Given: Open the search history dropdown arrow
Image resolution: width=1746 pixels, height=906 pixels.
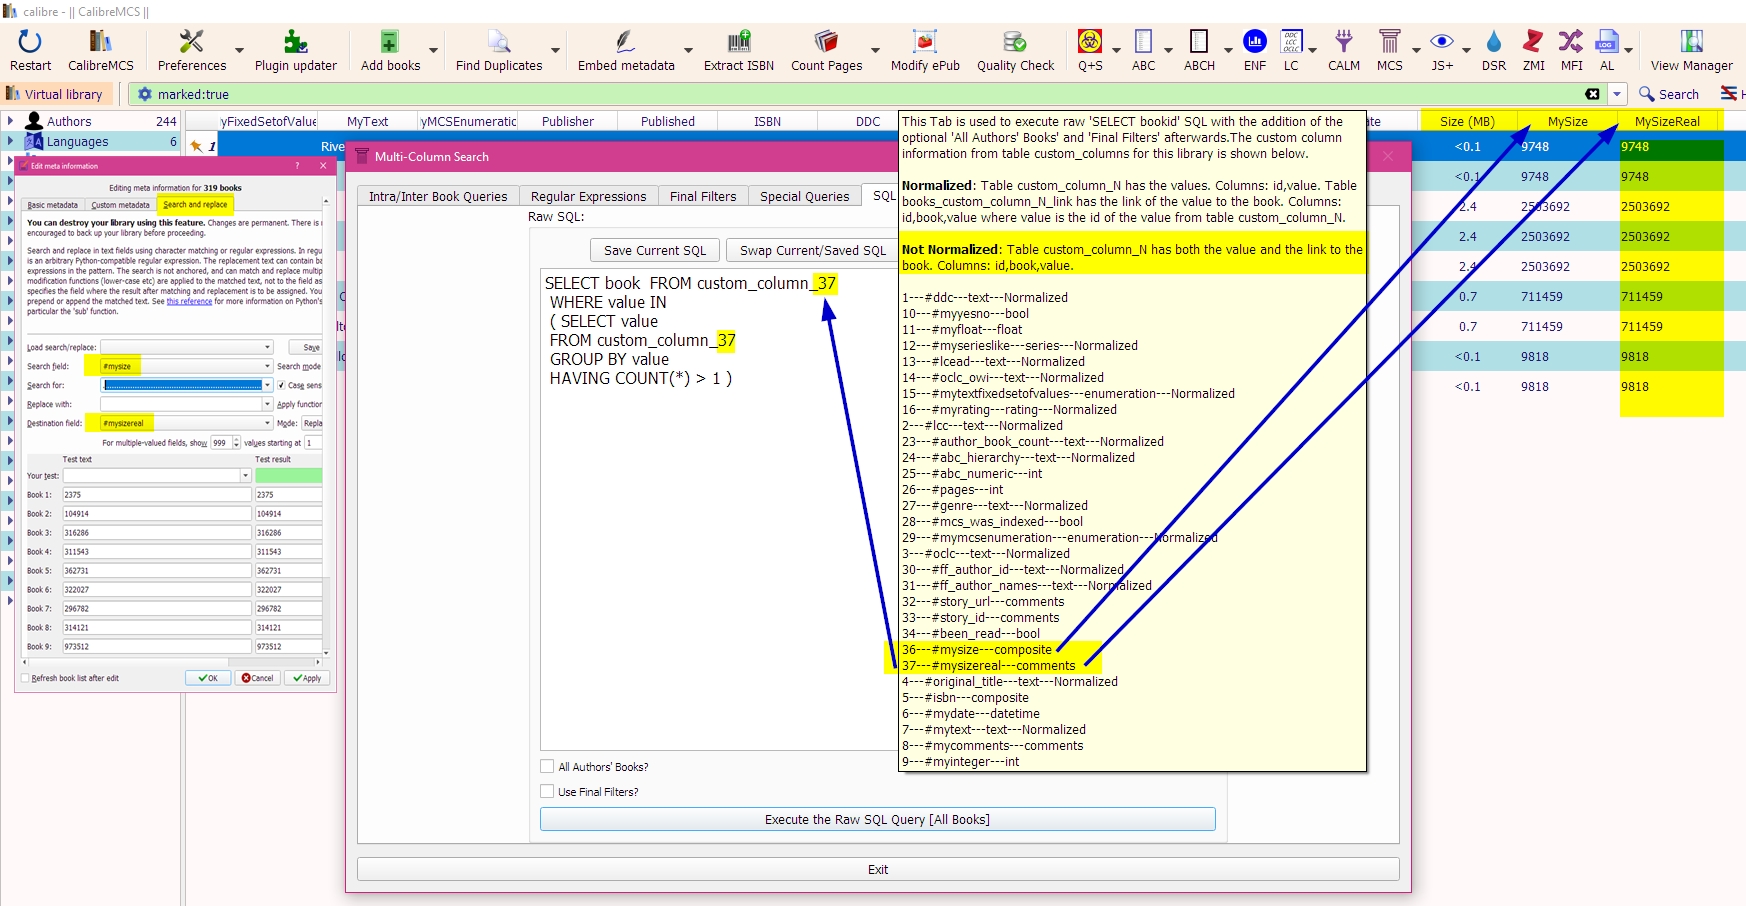Looking at the screenshot, I should click(1617, 94).
